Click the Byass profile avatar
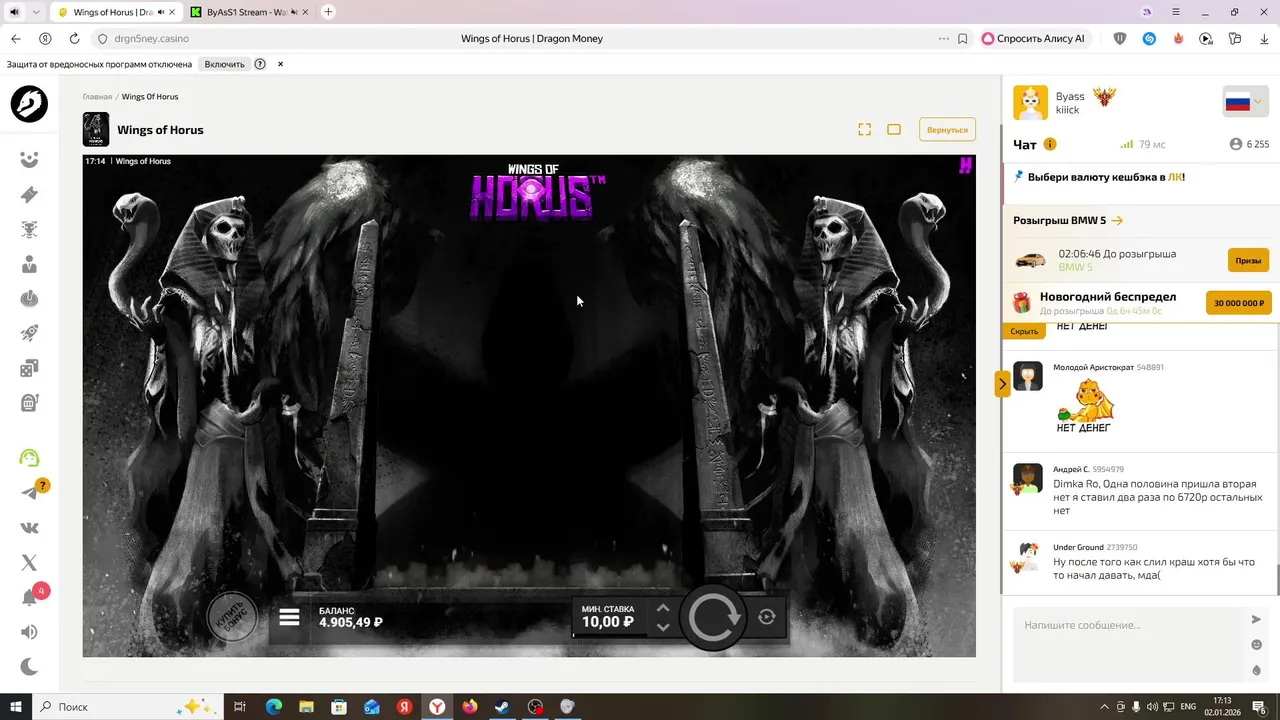1280x720 pixels. [1030, 103]
